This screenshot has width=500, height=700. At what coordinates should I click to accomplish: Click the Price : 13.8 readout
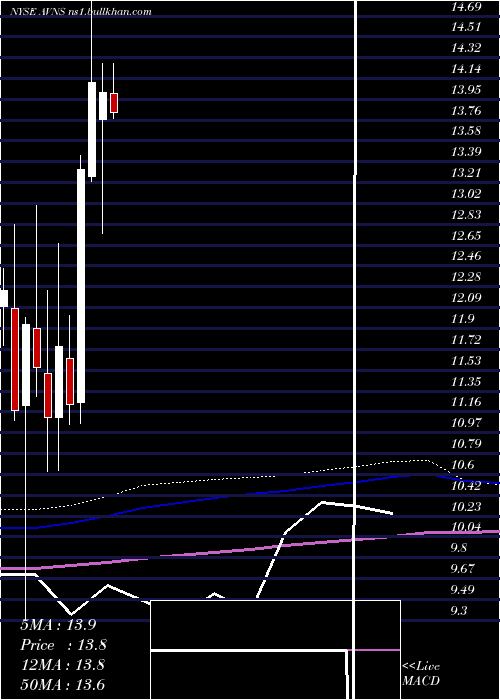tap(63, 645)
